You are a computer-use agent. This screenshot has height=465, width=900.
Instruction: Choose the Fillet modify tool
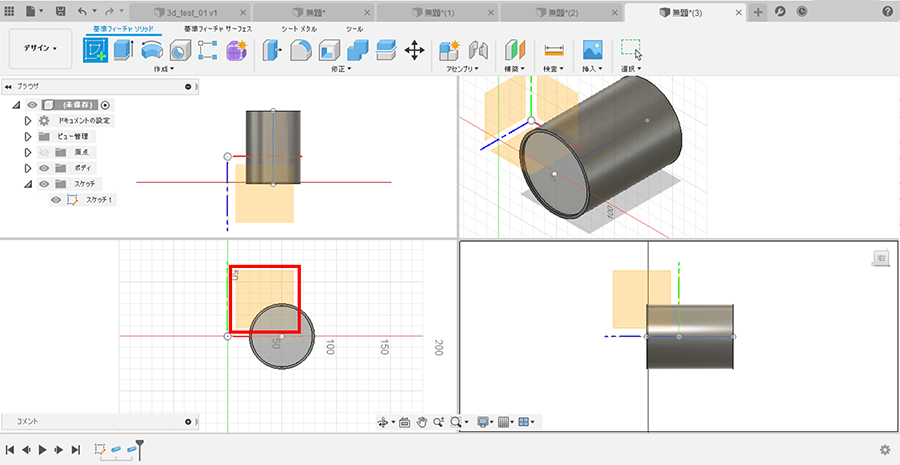coord(301,50)
